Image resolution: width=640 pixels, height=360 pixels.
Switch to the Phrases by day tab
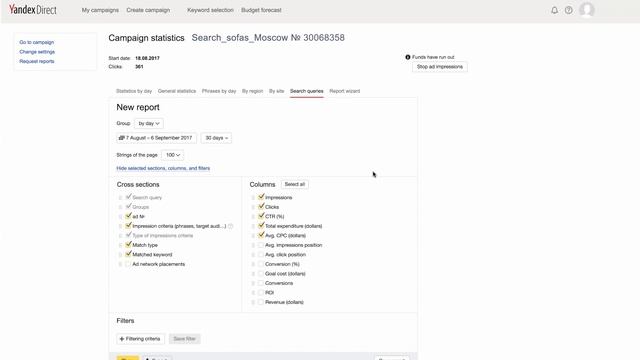tap(219, 91)
